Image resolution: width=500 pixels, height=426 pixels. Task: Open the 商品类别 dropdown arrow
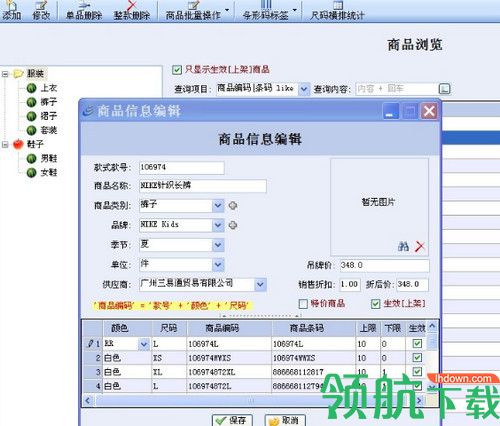click(218, 206)
